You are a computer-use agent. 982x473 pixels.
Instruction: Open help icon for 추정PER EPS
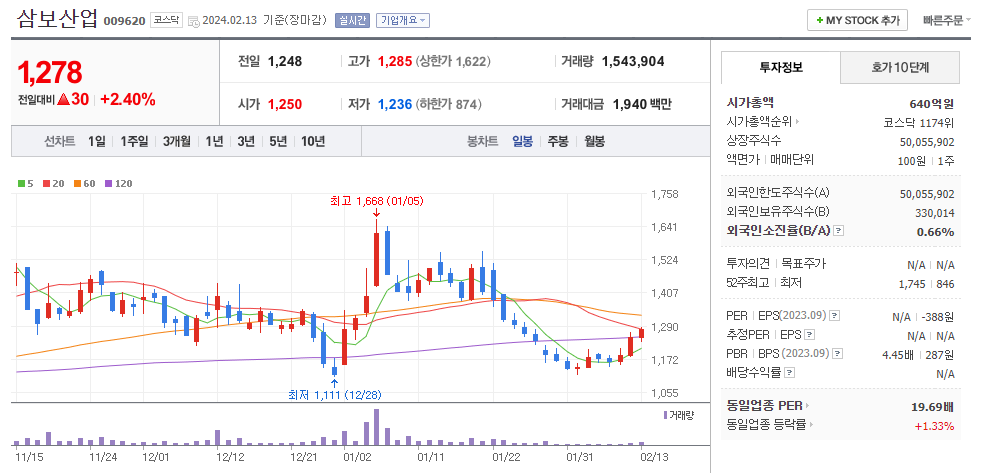coord(810,335)
